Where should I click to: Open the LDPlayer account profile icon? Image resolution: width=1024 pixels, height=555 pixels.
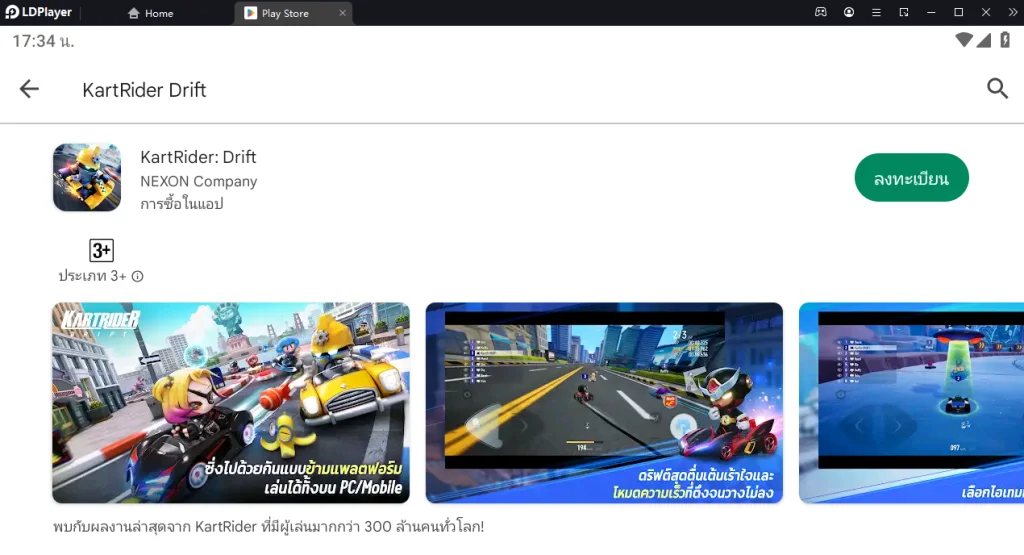pyautogui.click(x=849, y=12)
